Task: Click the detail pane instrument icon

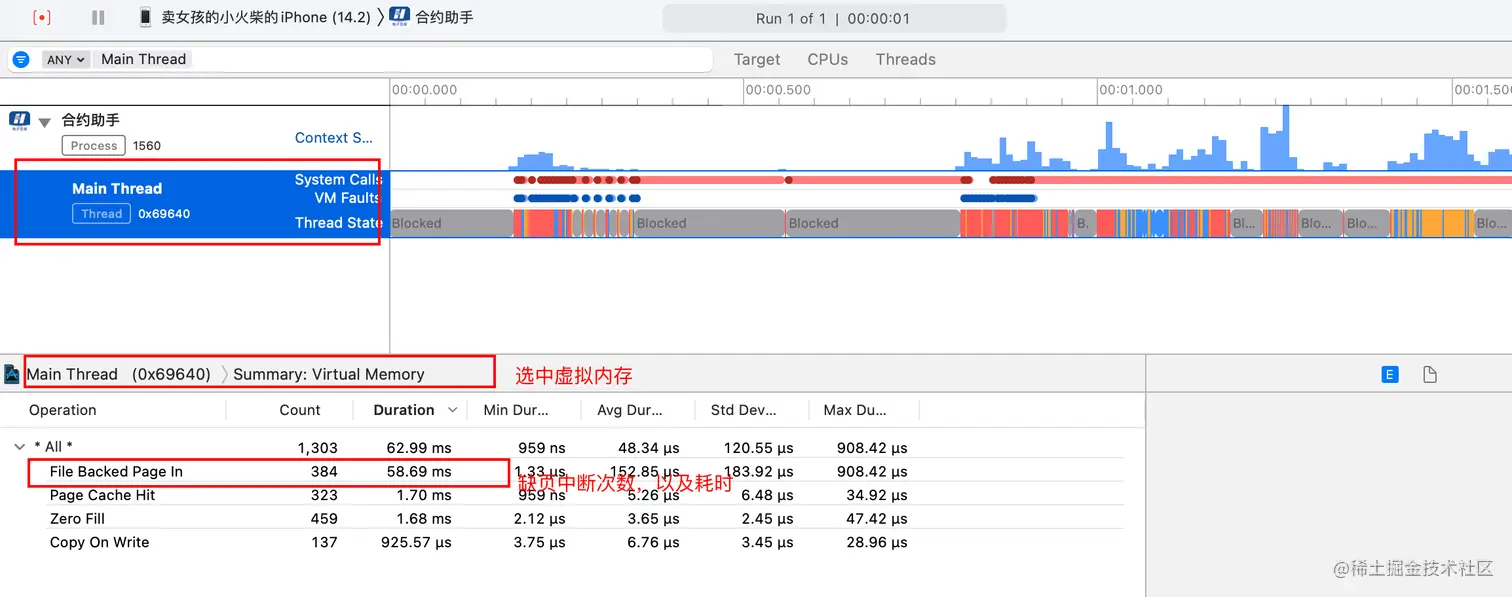Action: point(12,374)
